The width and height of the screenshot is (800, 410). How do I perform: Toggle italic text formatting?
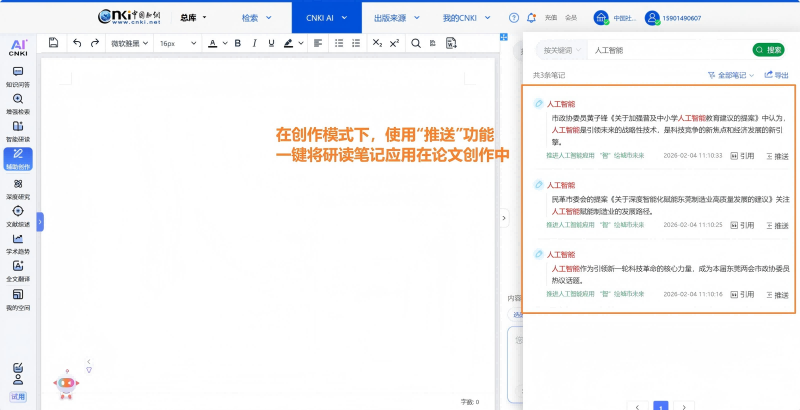[x=253, y=44]
